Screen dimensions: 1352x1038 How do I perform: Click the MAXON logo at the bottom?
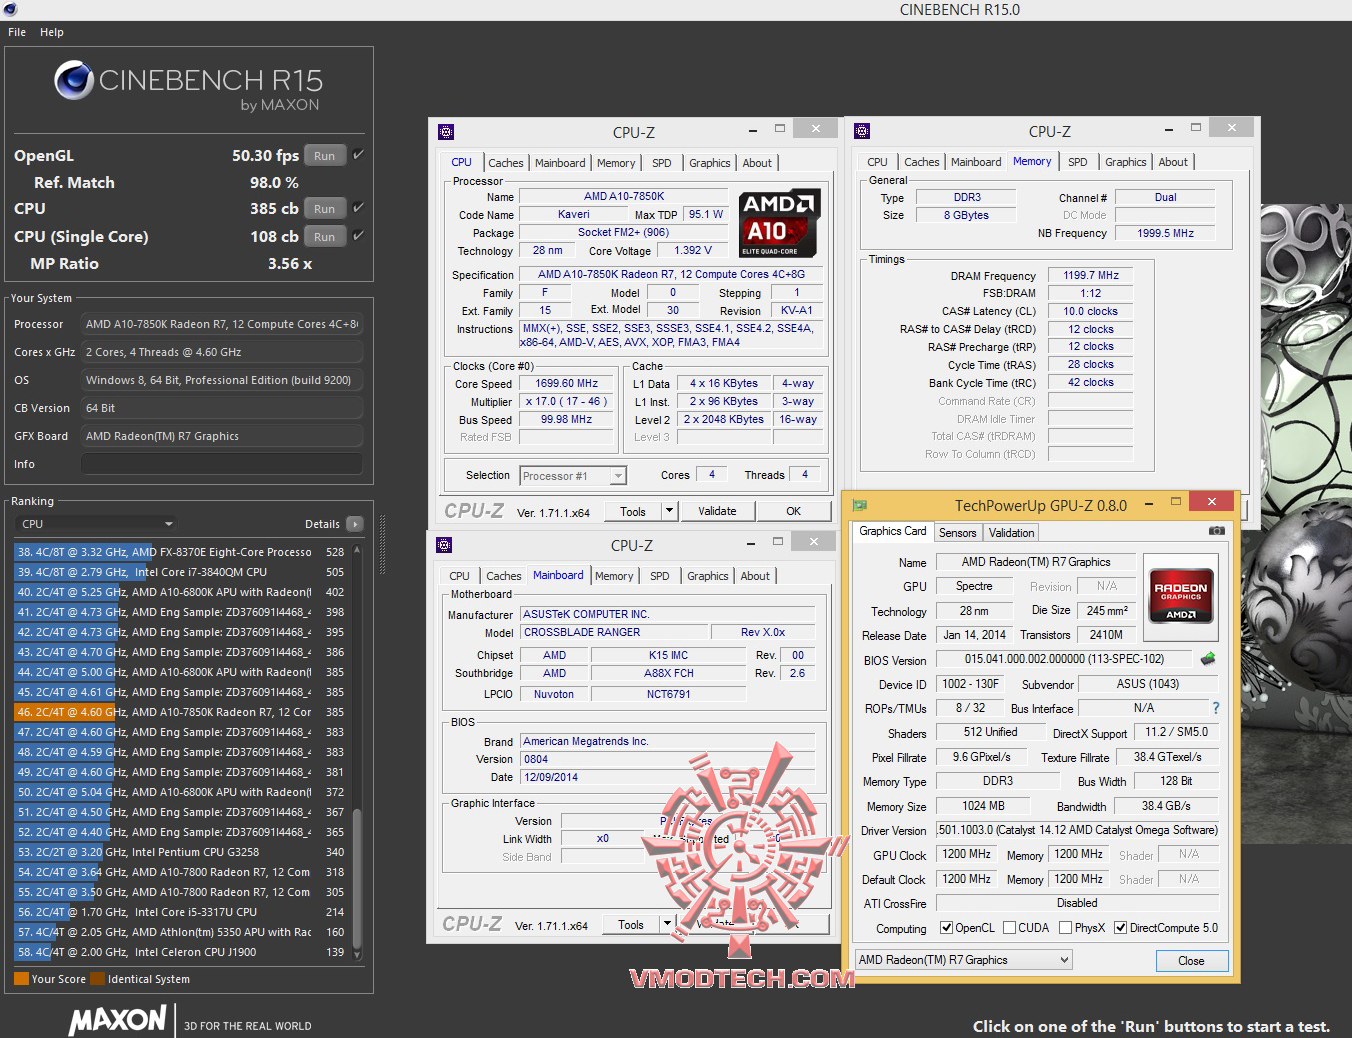(x=117, y=1021)
